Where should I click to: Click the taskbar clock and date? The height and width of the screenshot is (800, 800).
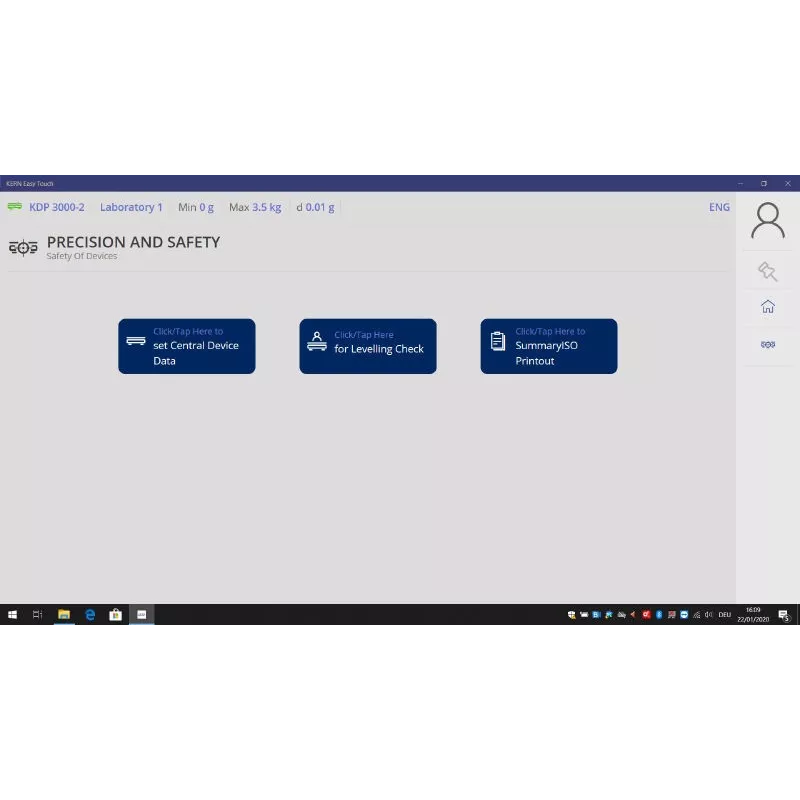[x=753, y=615]
